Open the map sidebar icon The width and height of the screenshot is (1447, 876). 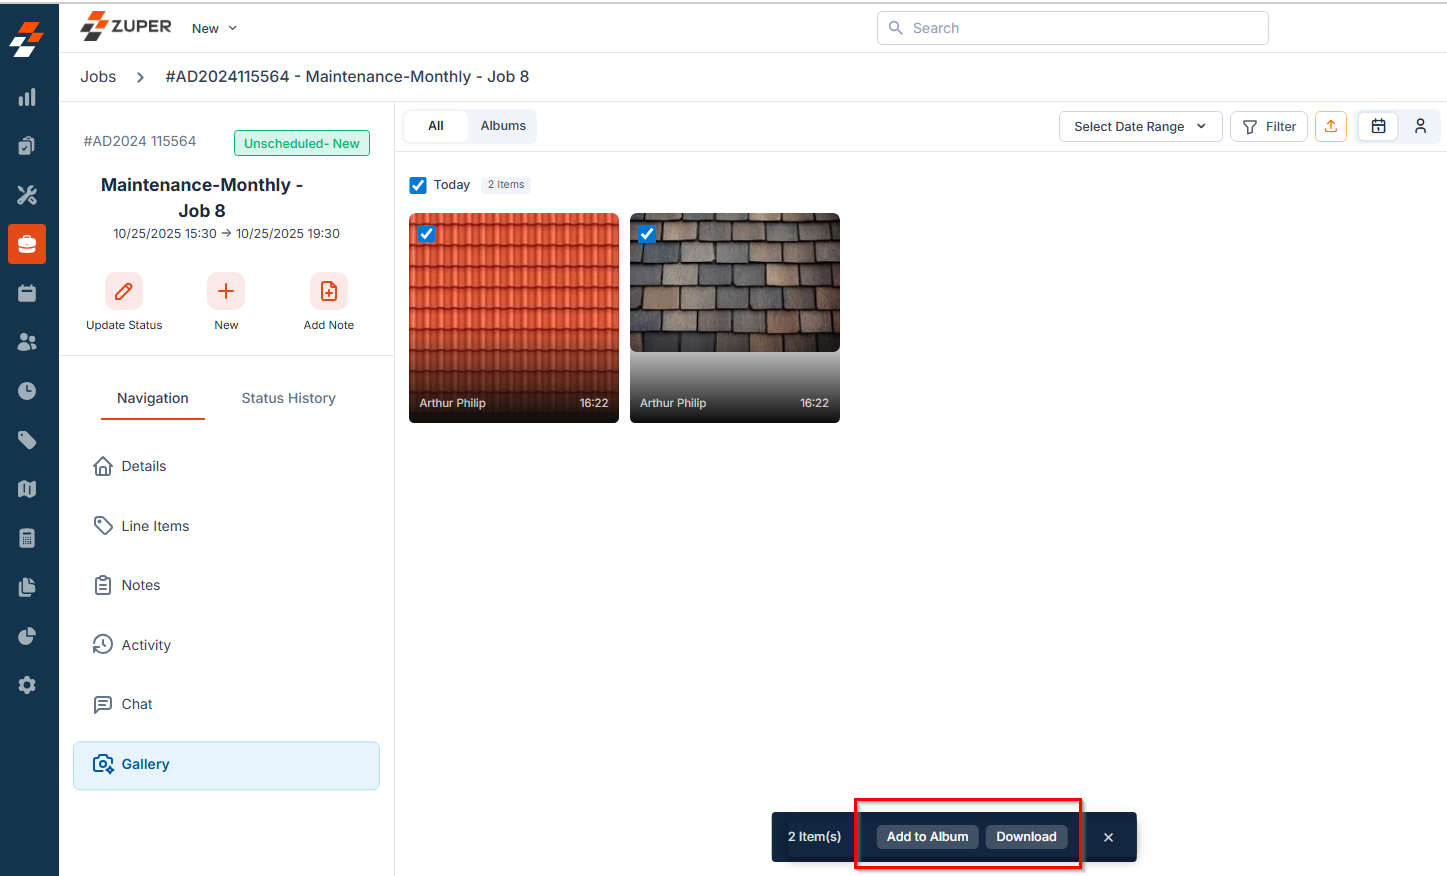(x=27, y=489)
